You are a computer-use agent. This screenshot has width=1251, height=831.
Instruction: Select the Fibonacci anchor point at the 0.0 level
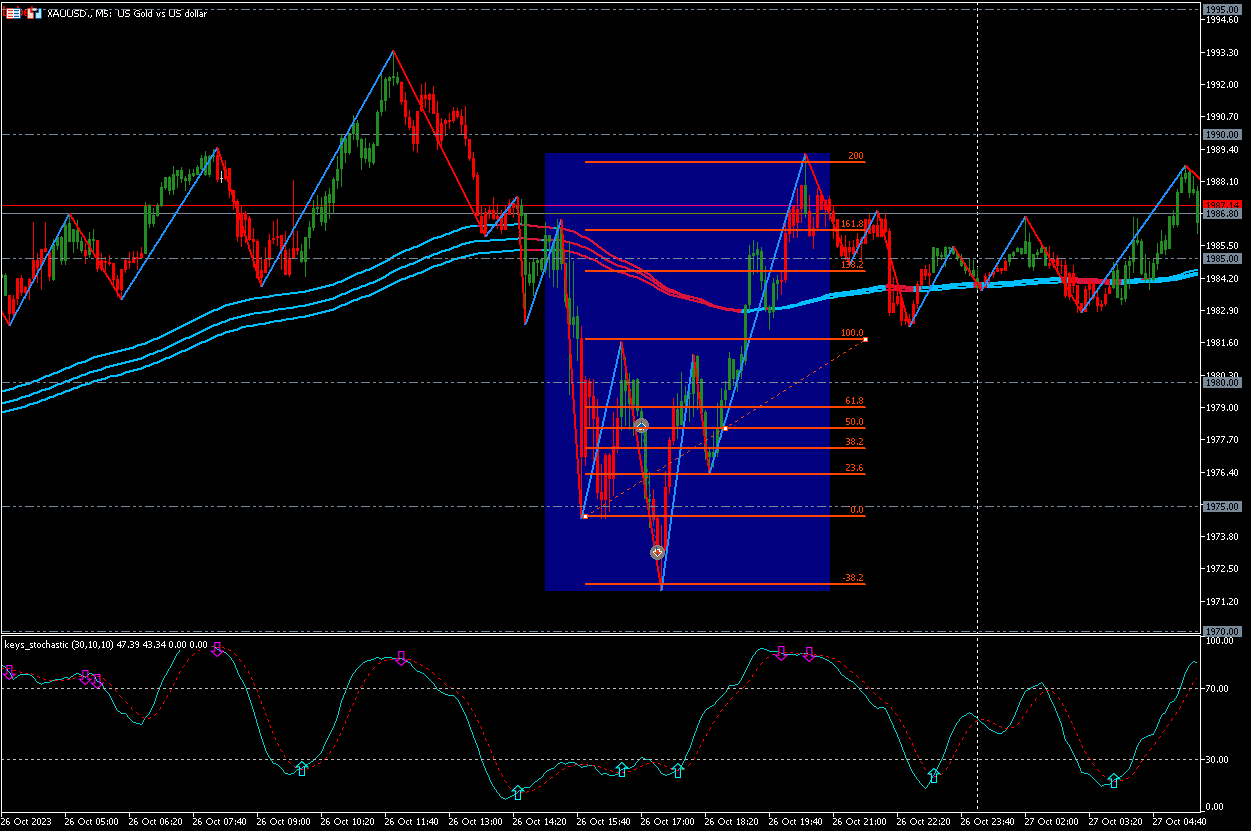(x=584, y=516)
